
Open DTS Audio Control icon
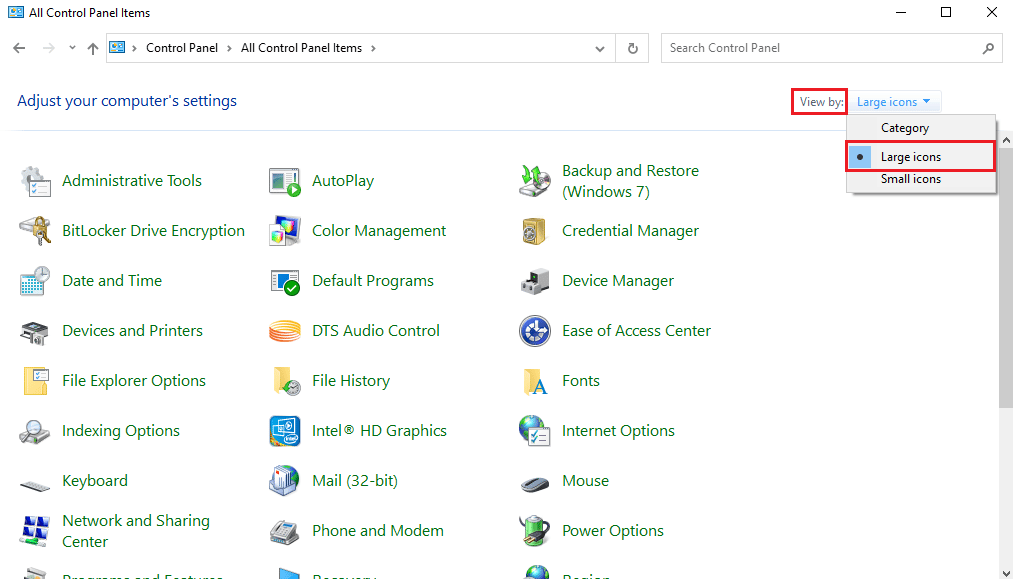click(x=285, y=332)
